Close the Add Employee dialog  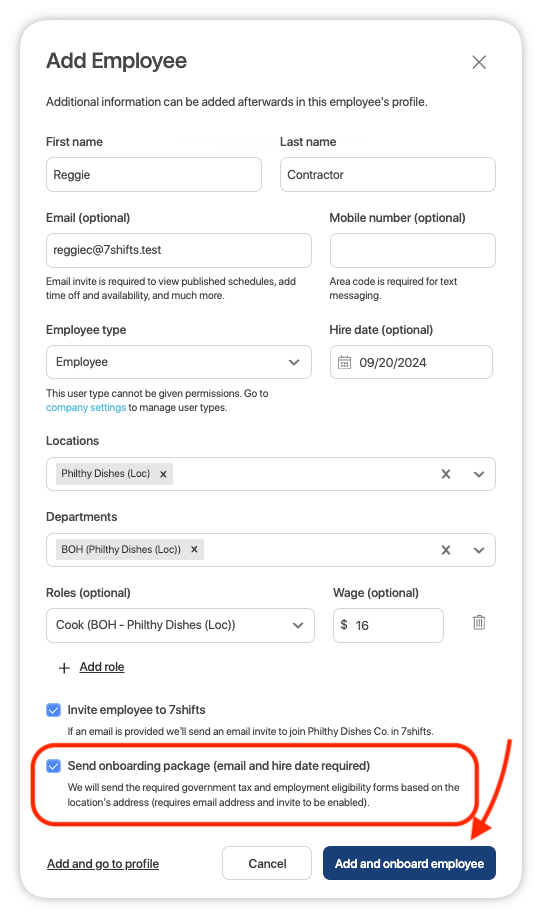coord(479,62)
